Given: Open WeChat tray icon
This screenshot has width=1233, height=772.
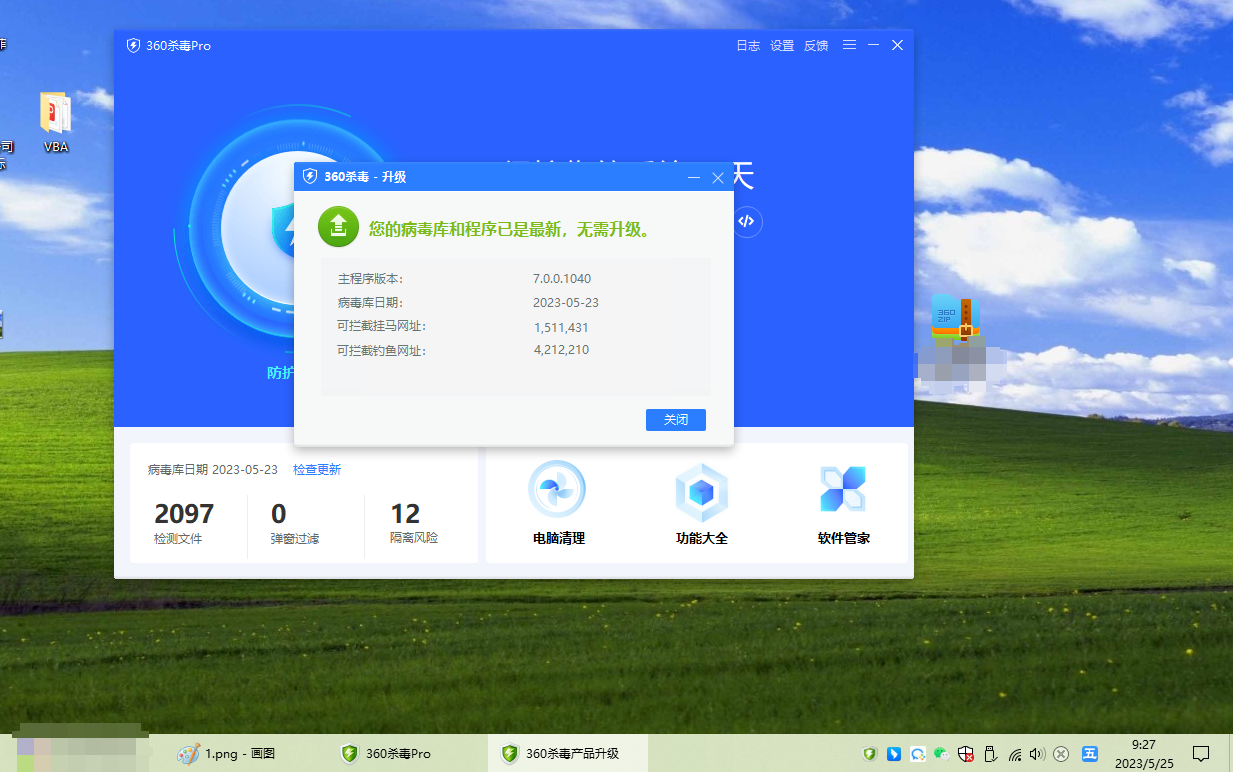Looking at the screenshot, I should 942,754.
